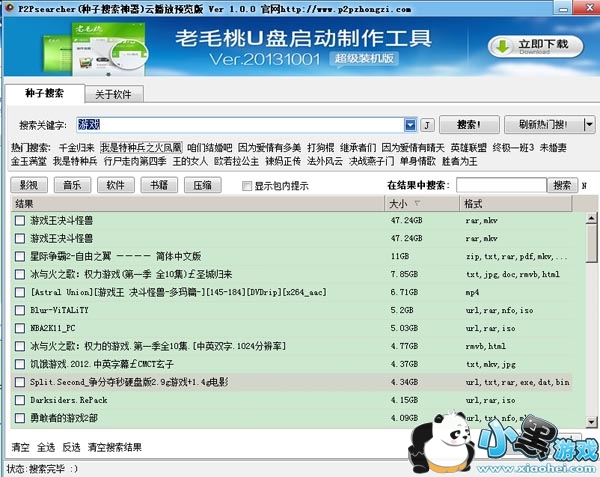The height and width of the screenshot is (477, 600).
Task: Click hot search 终极一班3
Action: point(513,148)
